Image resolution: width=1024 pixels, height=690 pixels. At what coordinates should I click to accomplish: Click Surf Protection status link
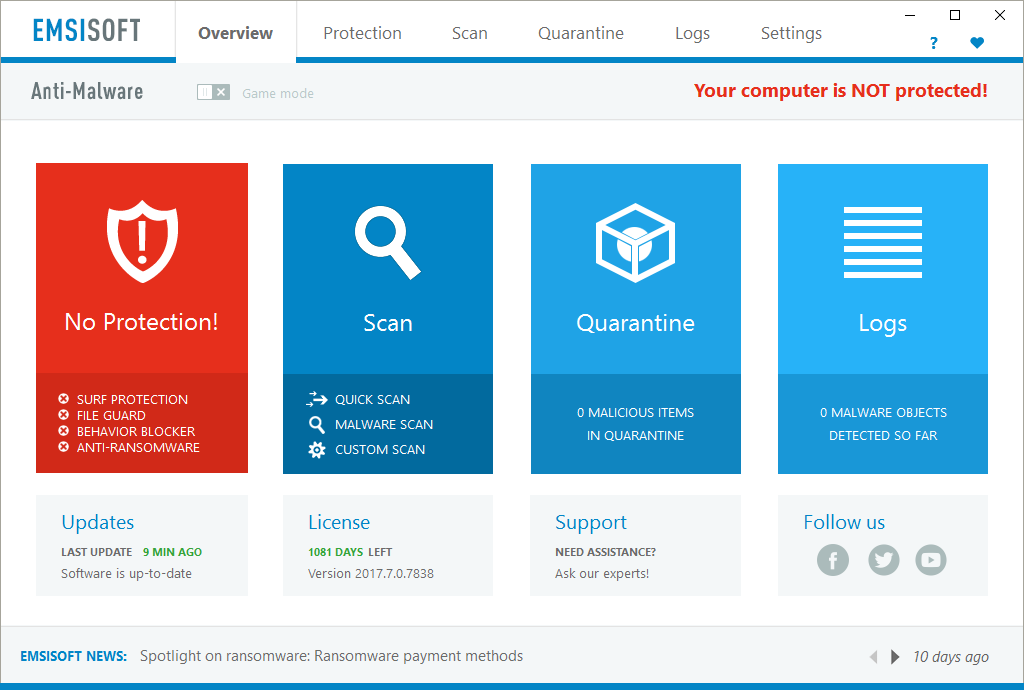coord(132,400)
